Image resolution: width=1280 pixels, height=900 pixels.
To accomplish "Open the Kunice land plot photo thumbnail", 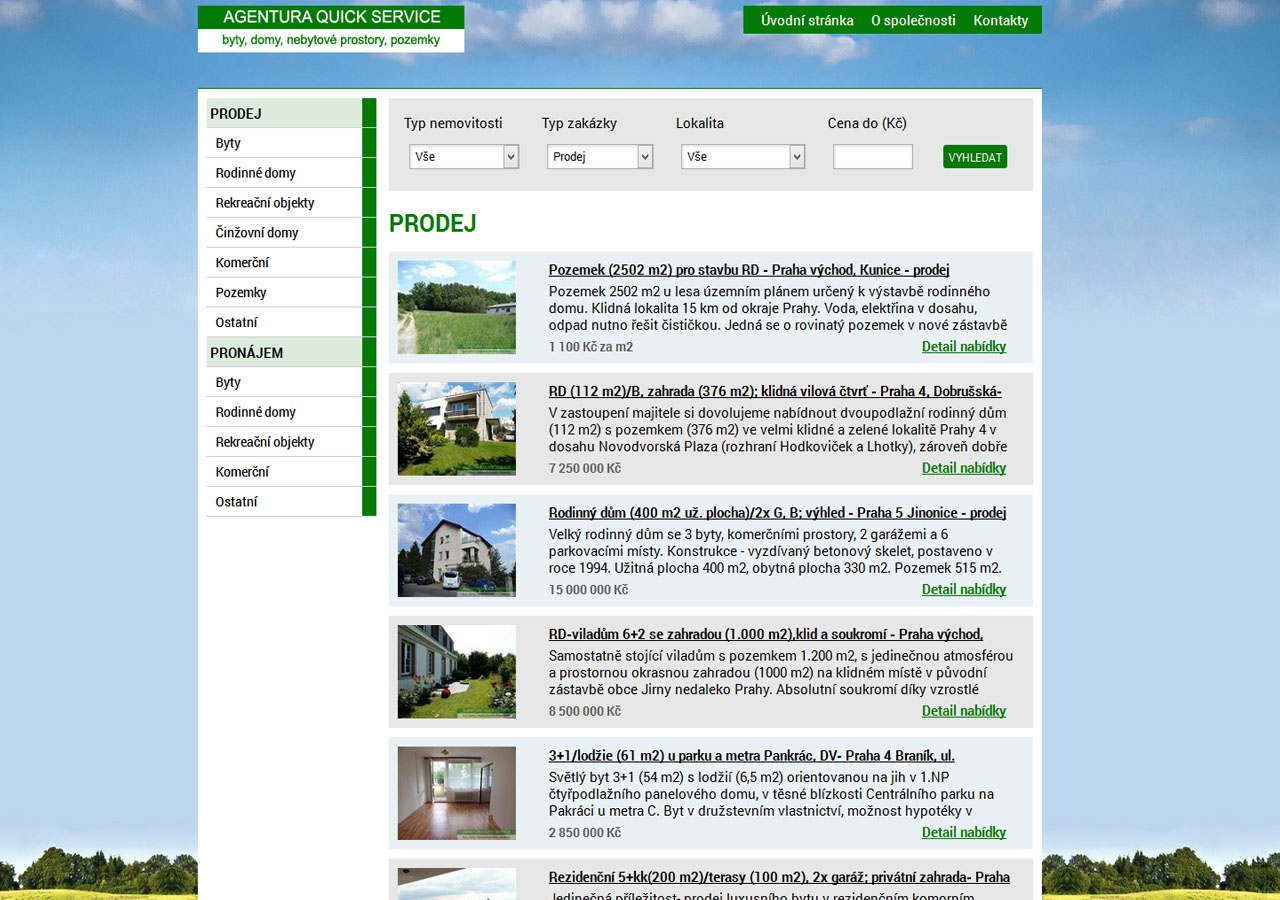I will 457,307.
